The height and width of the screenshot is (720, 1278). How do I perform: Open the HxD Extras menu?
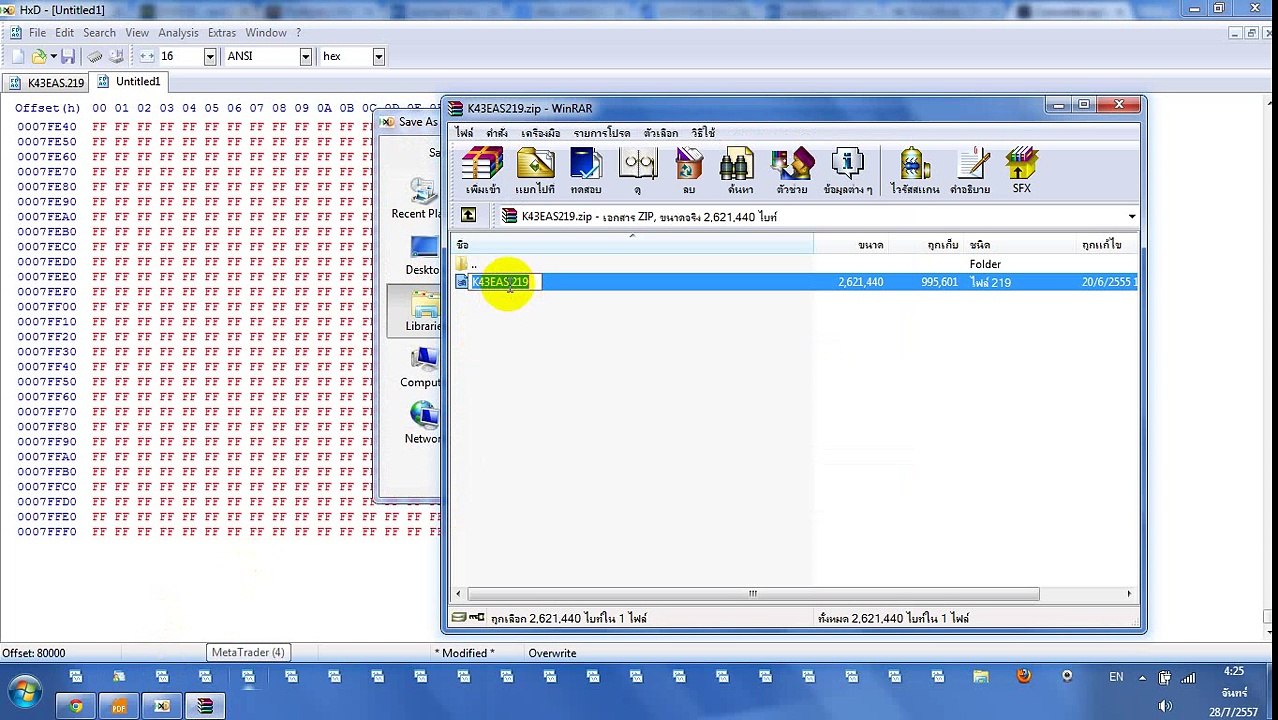coord(222,33)
